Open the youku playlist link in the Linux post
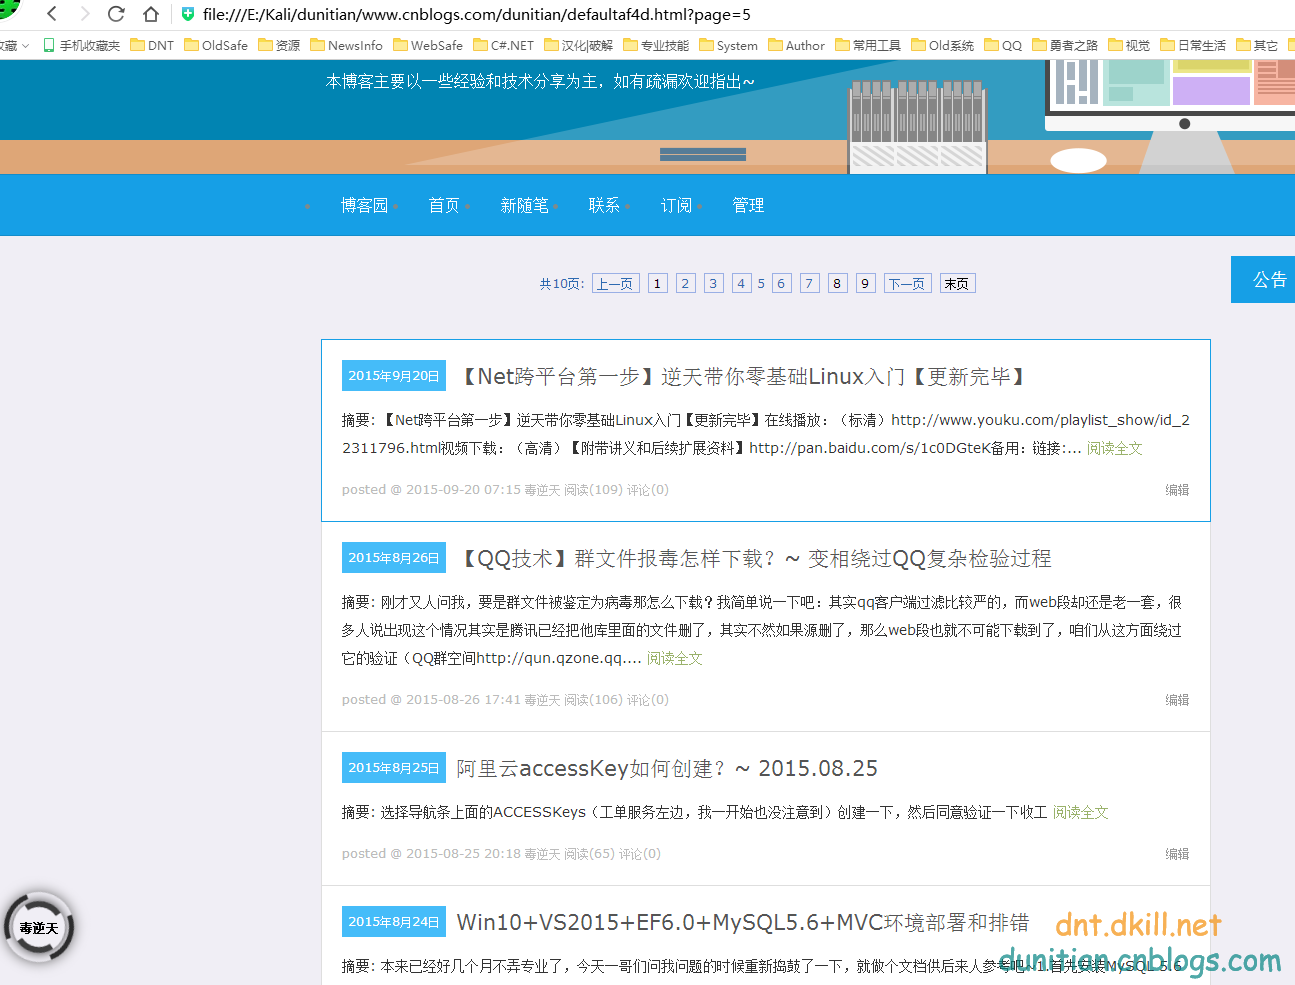The height and width of the screenshot is (985, 1295). (1040, 420)
